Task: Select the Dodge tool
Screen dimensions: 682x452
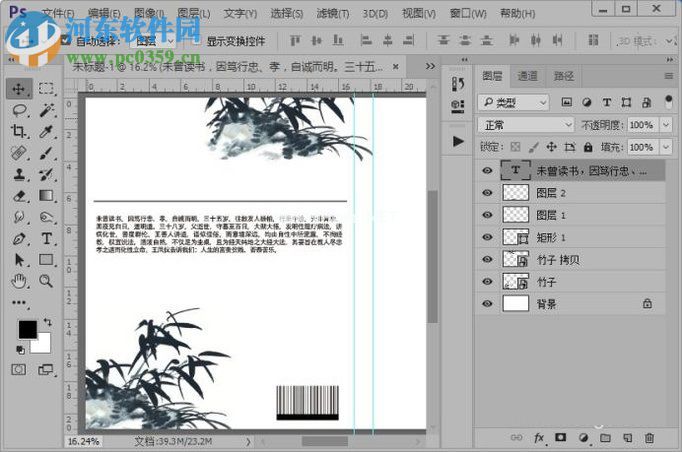Action: 46,217
